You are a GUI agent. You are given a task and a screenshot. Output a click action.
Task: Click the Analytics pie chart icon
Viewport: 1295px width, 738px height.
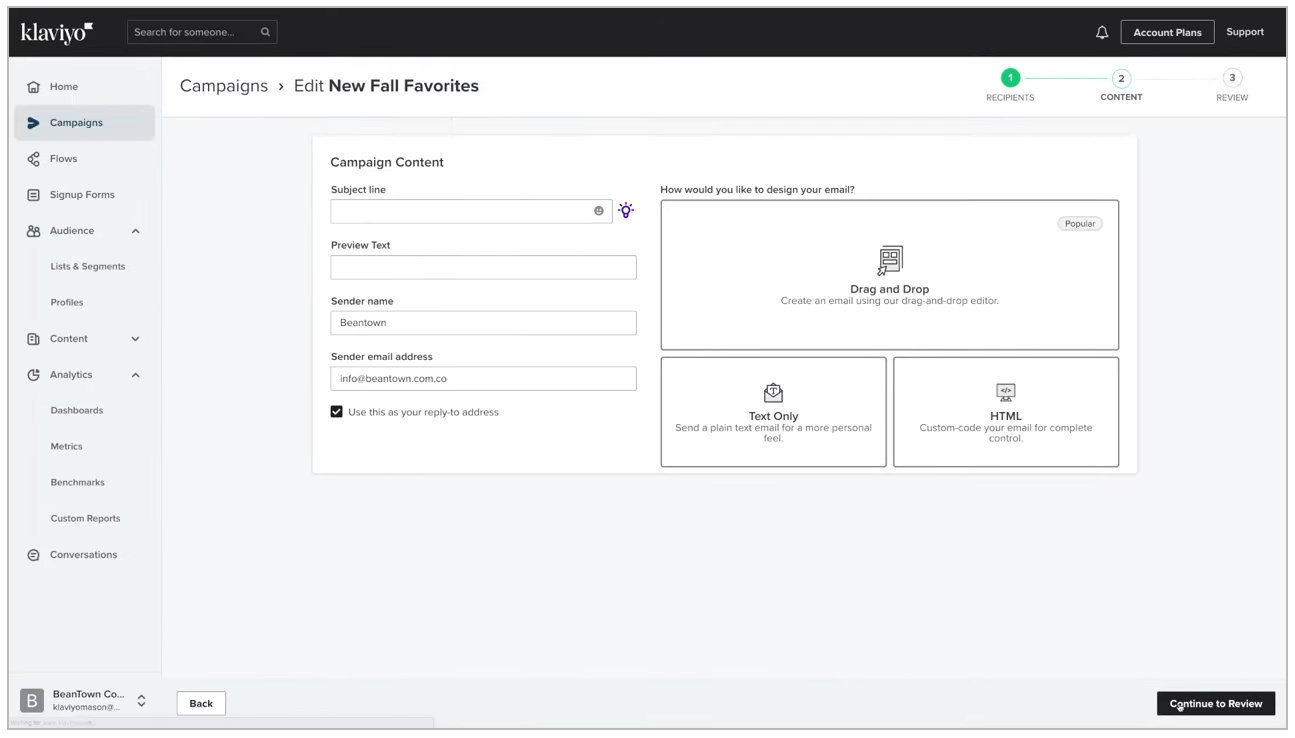[x=33, y=375]
